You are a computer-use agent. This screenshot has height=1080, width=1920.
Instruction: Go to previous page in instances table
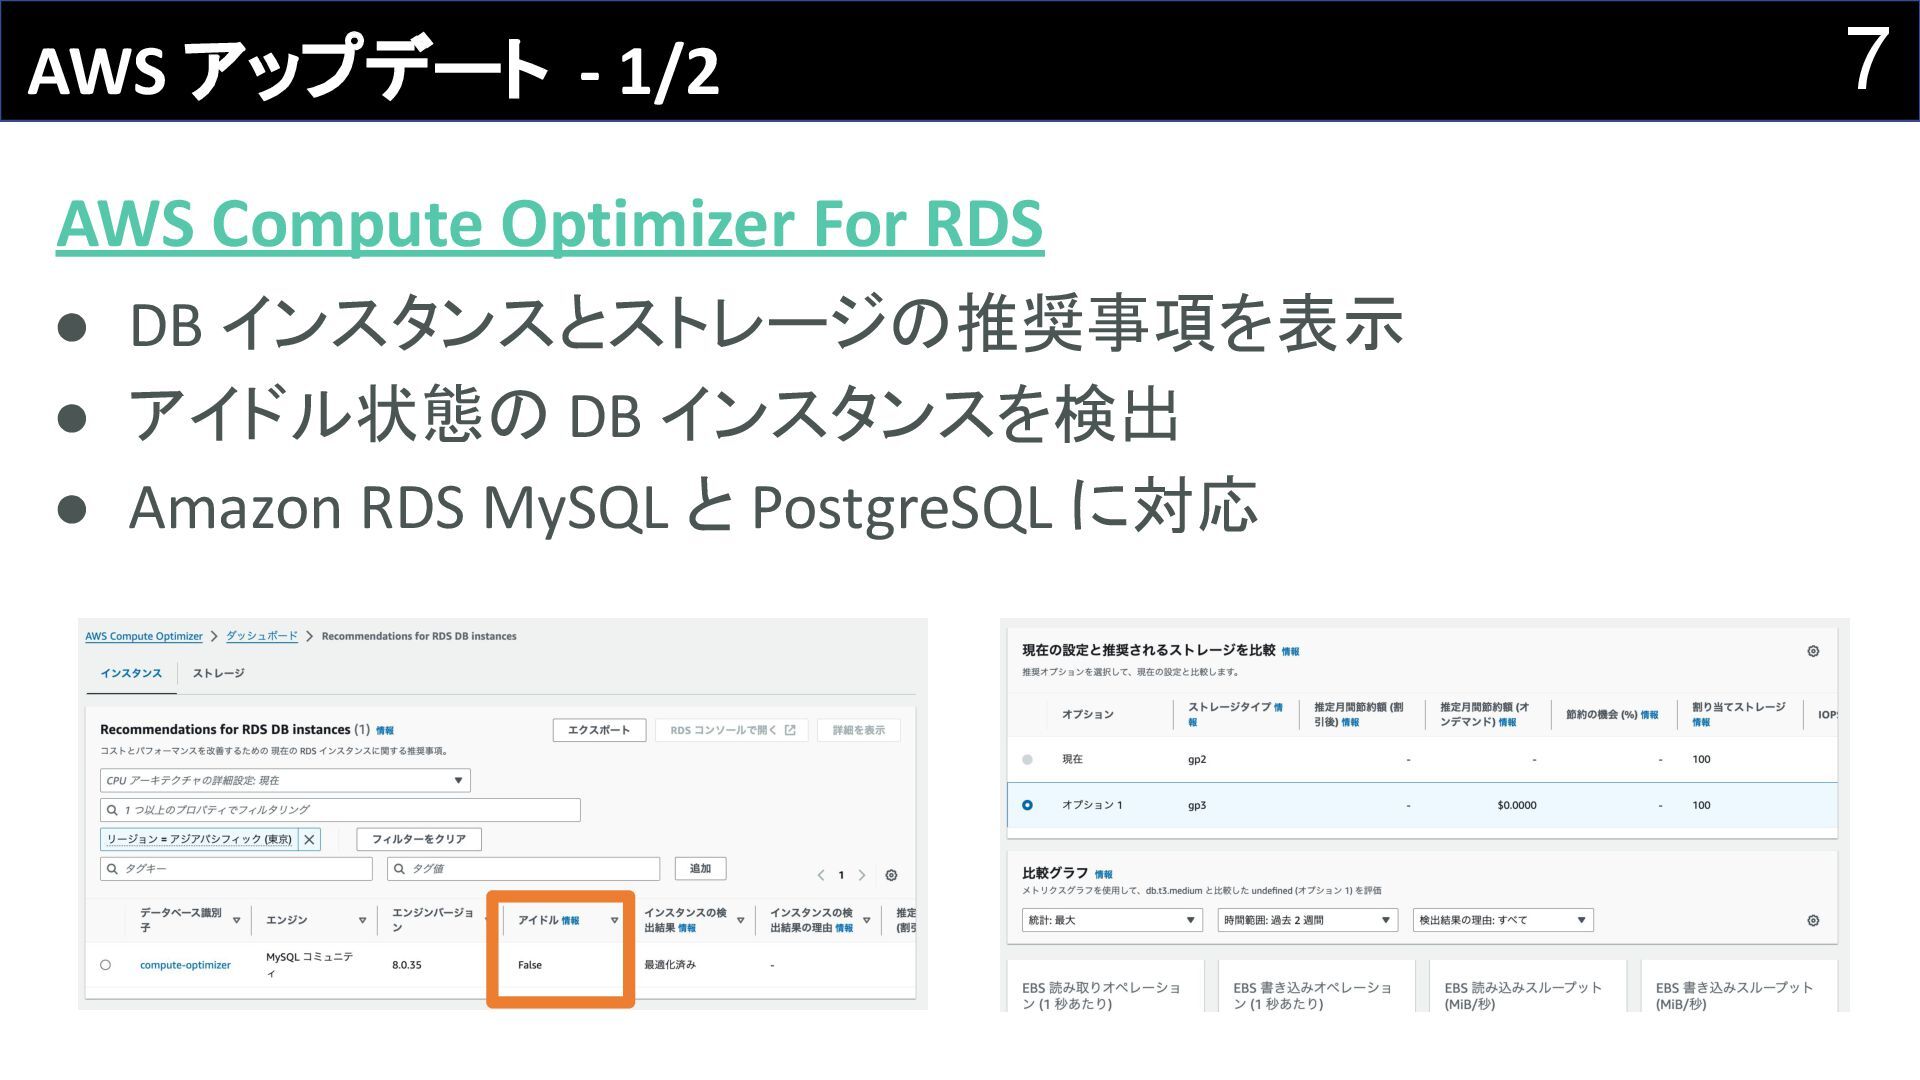821,875
